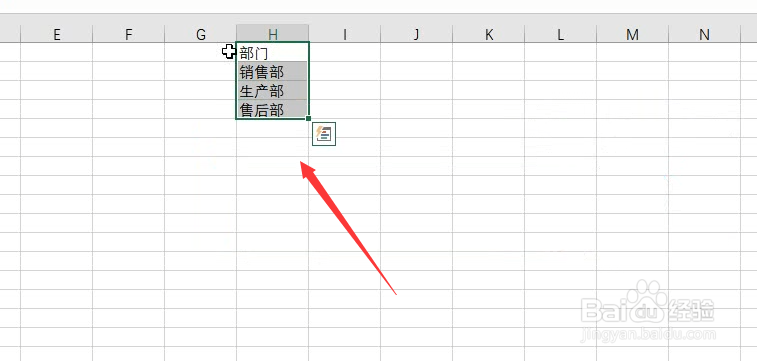The image size is (757, 361).
Task: Open the Quick Analysis icon below selection
Action: [x=324, y=134]
